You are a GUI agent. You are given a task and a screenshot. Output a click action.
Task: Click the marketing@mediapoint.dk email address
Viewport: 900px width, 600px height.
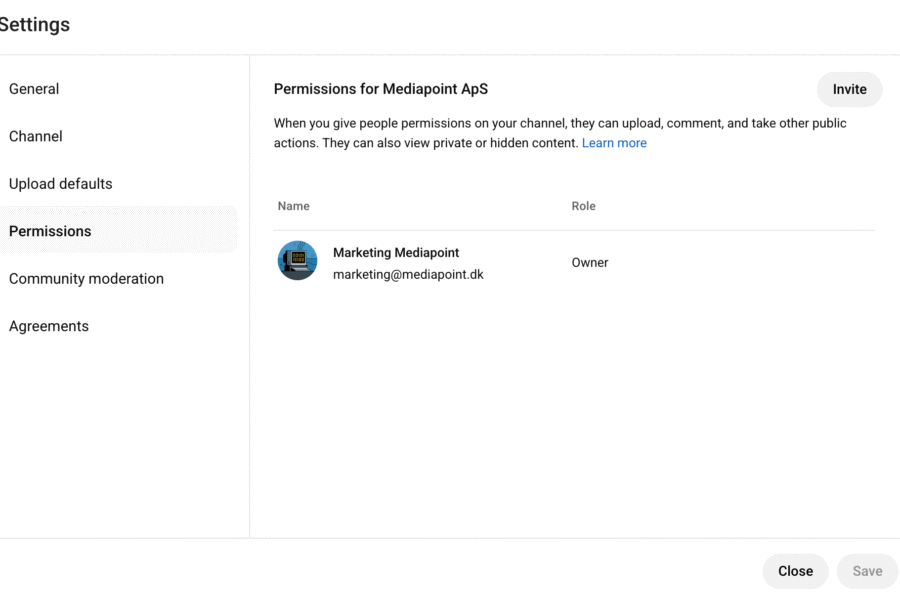(408, 274)
